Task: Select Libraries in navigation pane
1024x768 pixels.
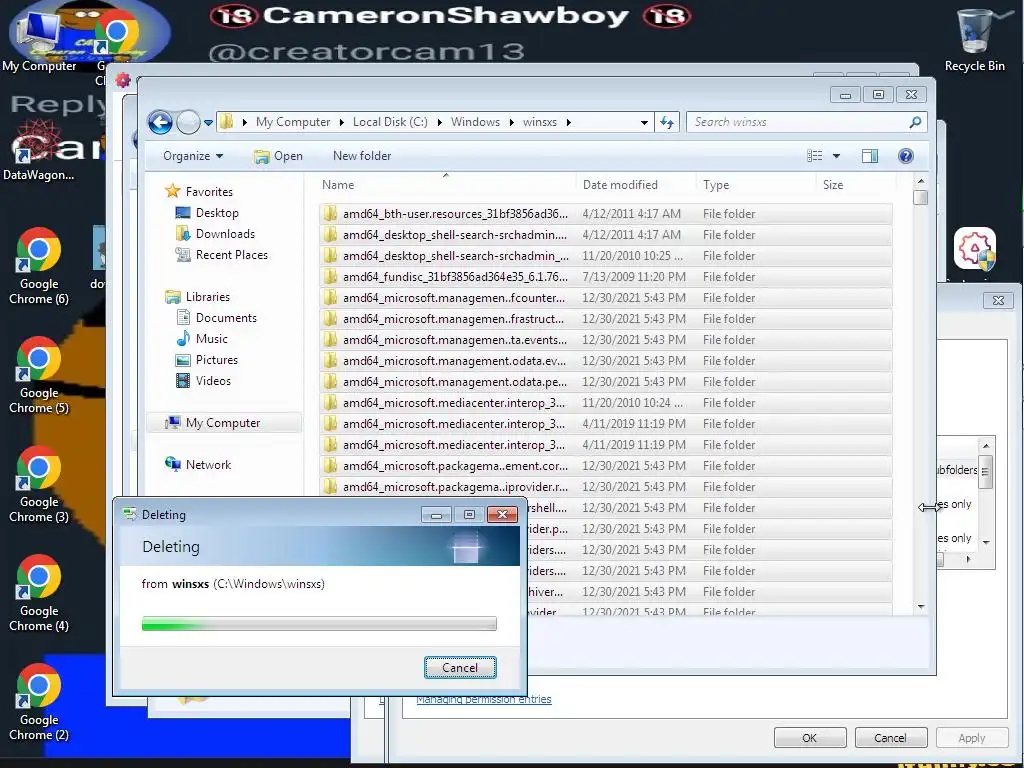Action: coord(198,296)
